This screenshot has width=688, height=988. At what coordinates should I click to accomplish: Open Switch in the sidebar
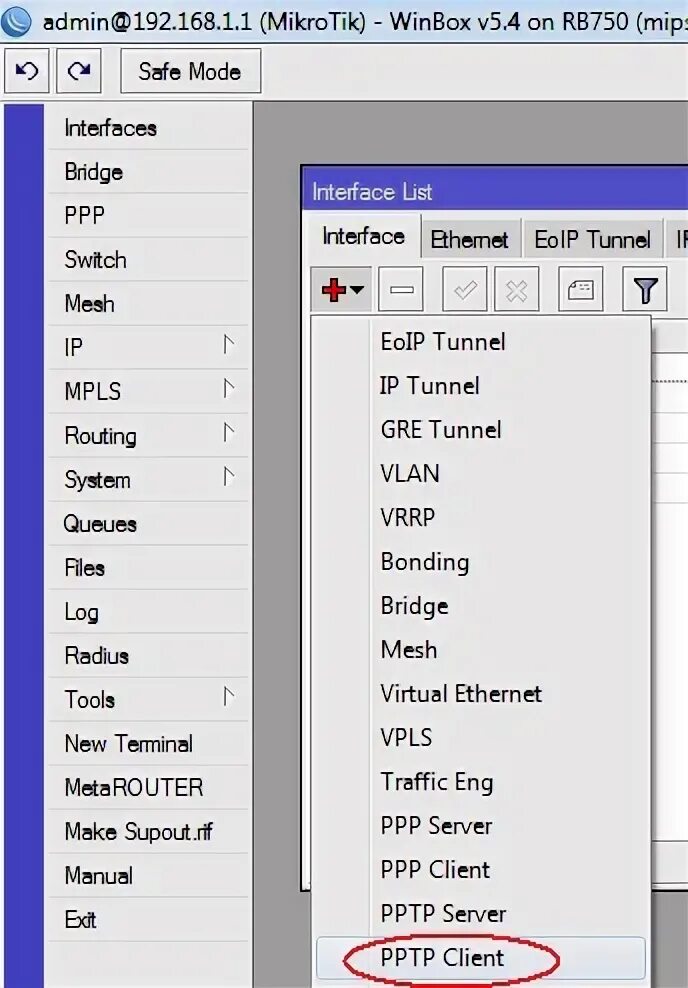click(x=148, y=260)
